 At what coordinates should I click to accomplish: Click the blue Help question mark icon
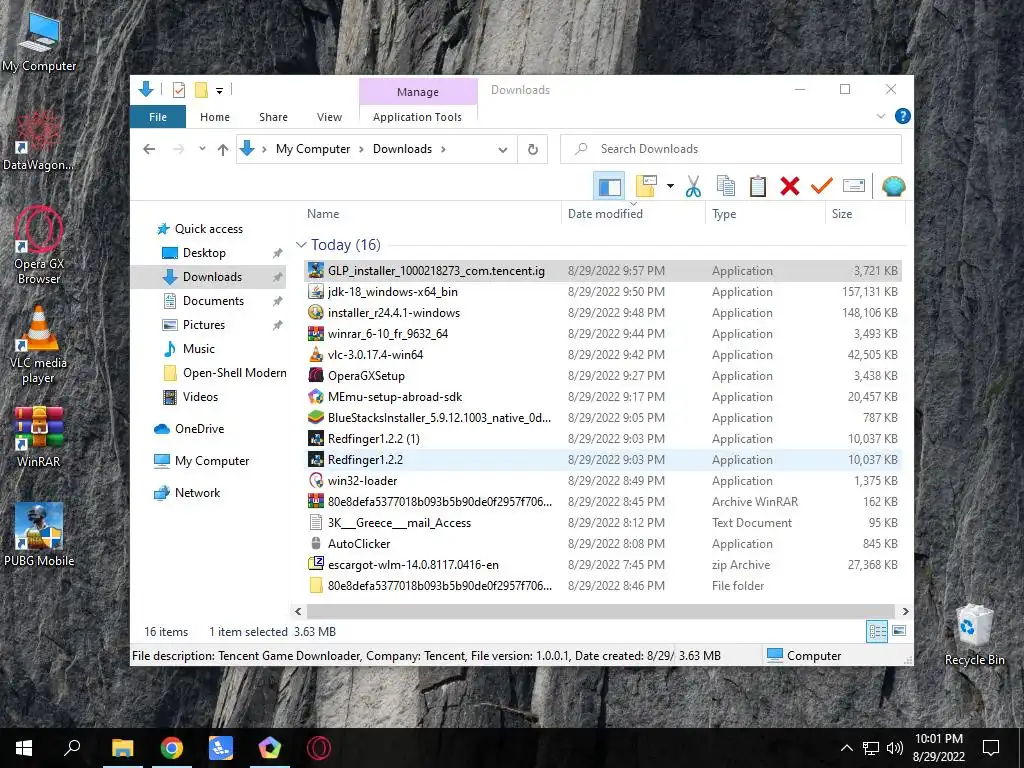pyautogui.click(x=903, y=116)
